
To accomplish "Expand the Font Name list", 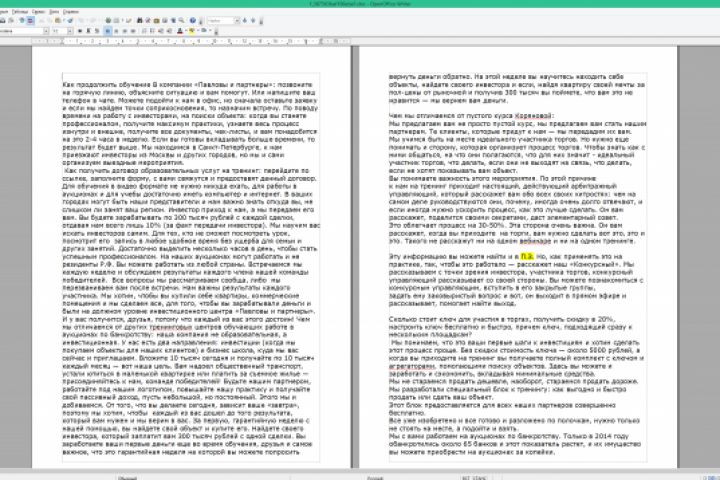I will pyautogui.click(x=46, y=31).
